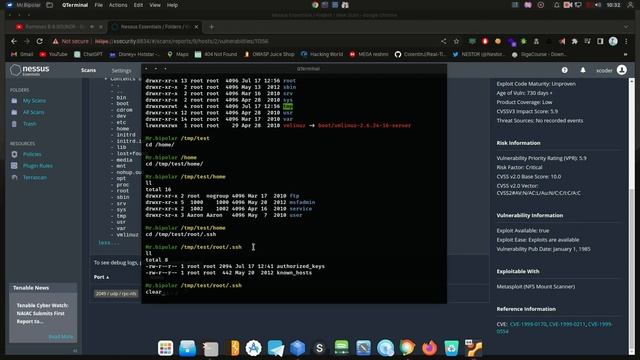Click the Chrome address bar URL
The height and width of the screenshot is (360, 640).
[x=182, y=41]
